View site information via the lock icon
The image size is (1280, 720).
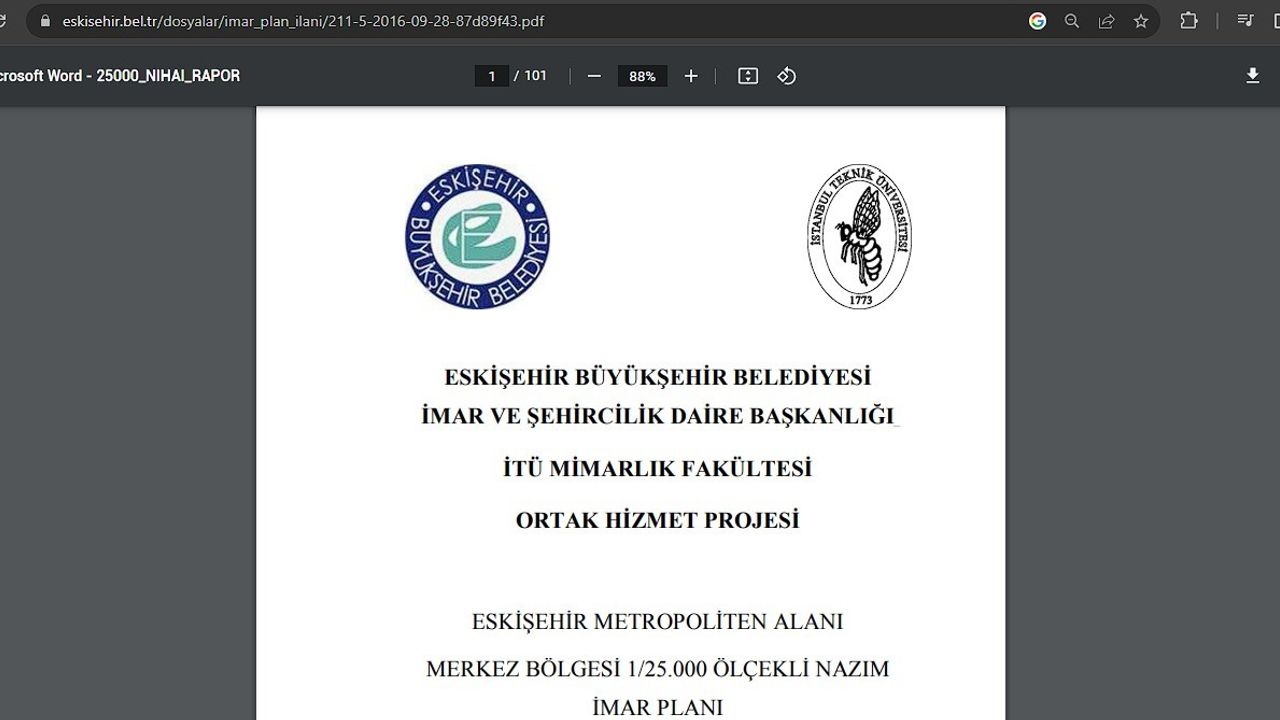pyautogui.click(x=45, y=21)
